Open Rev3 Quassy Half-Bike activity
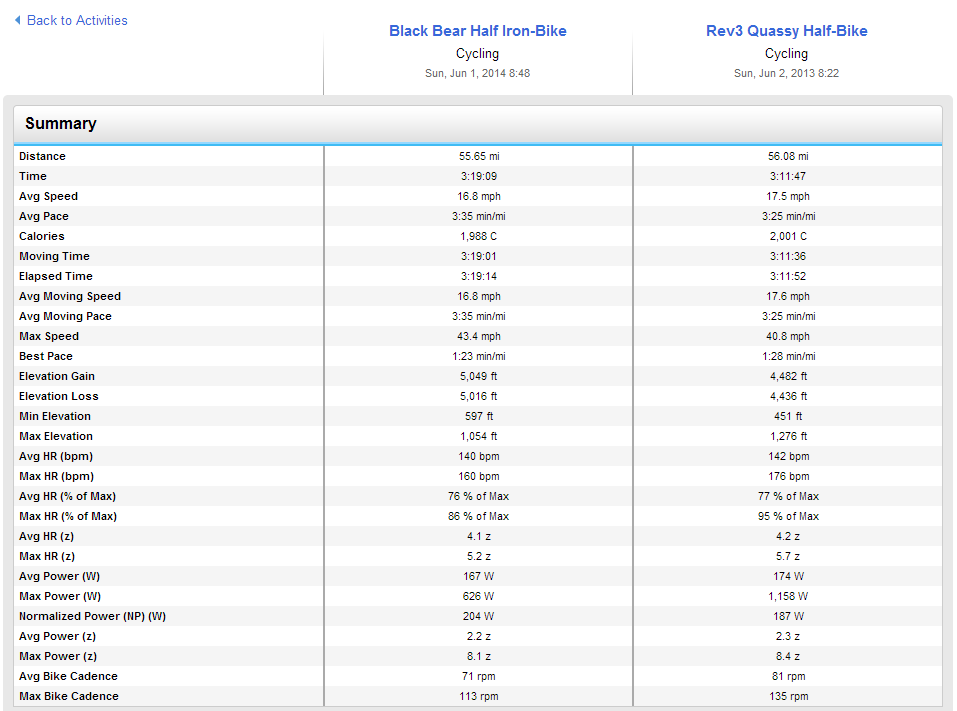The width and height of the screenshot is (957, 711). point(786,31)
